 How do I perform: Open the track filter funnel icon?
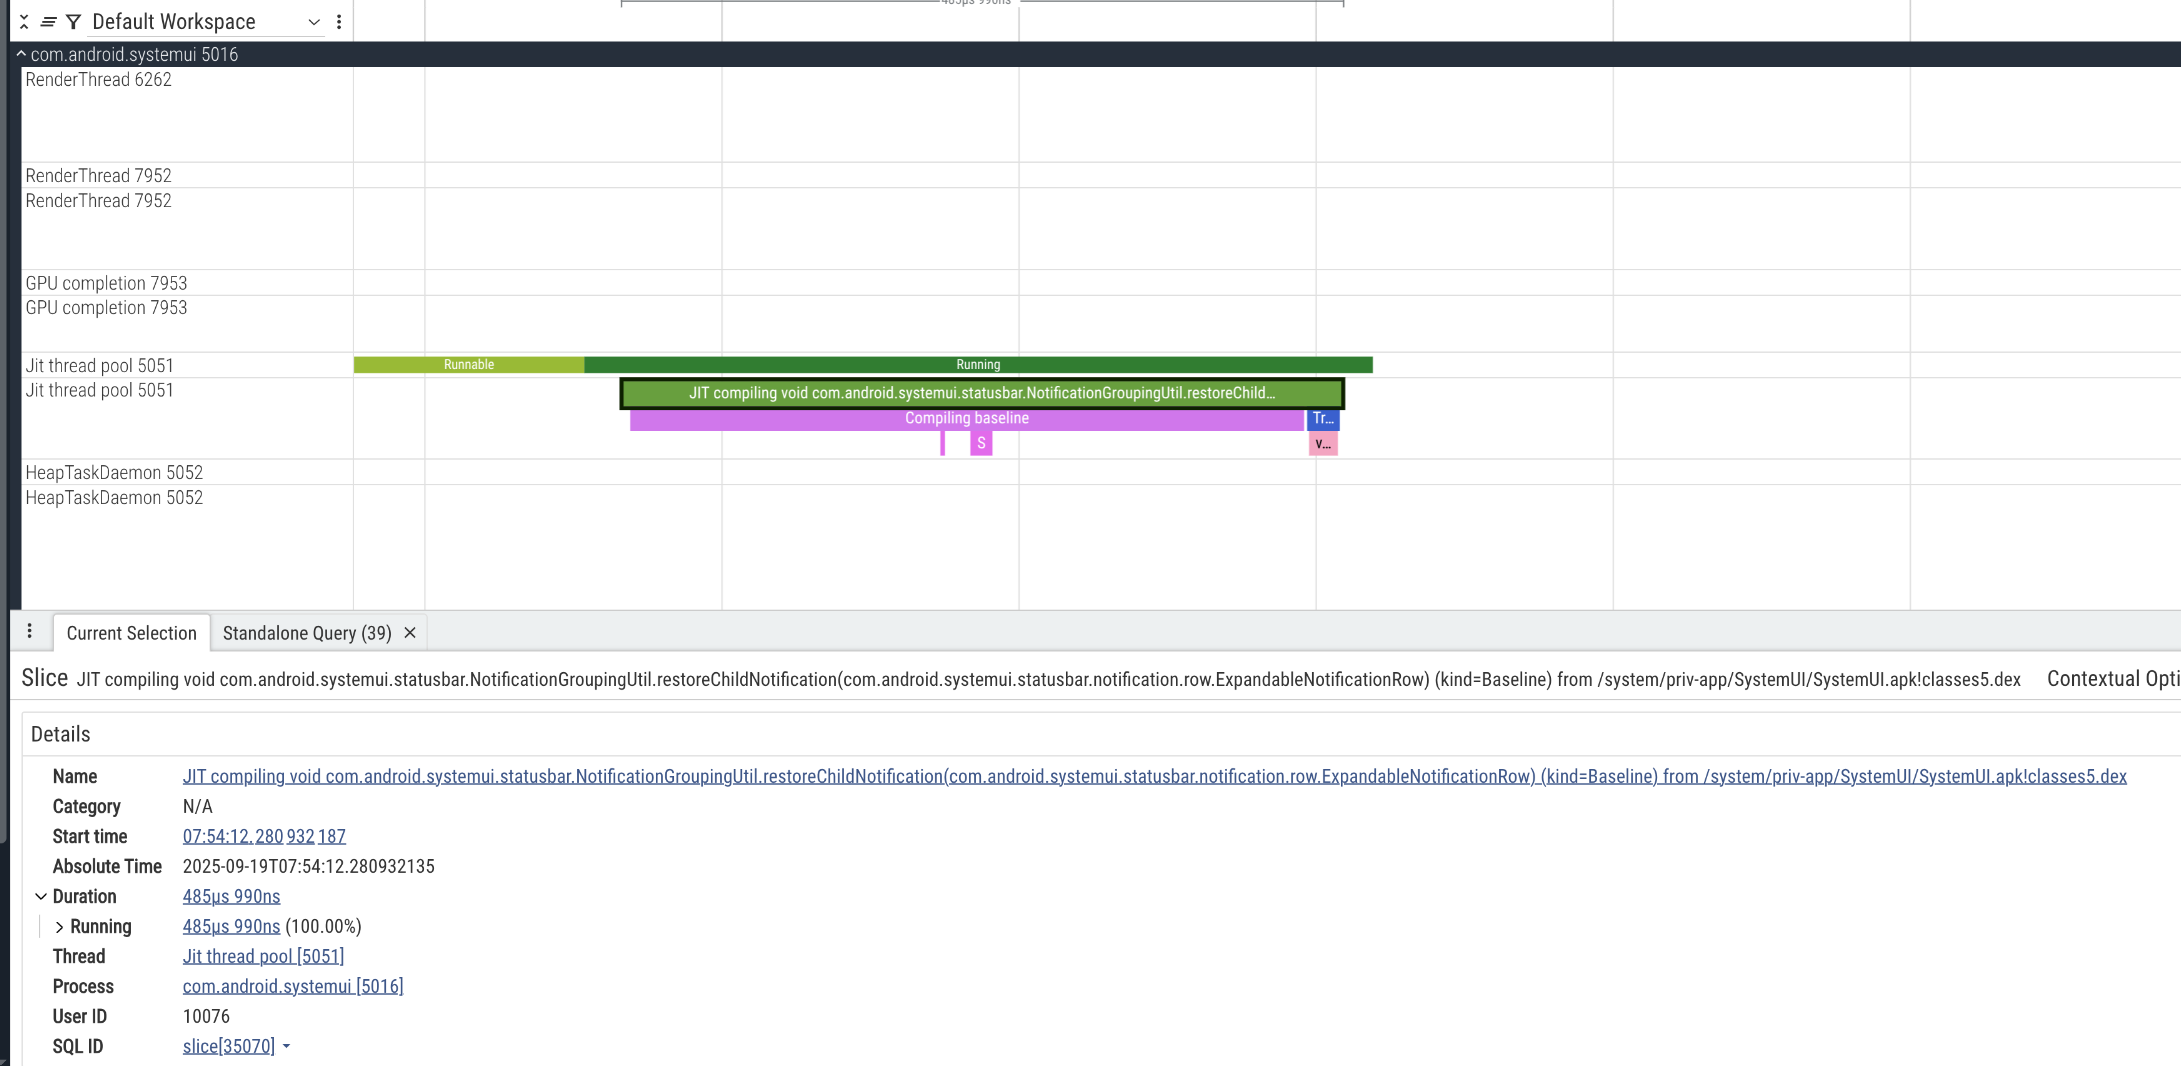(73, 22)
